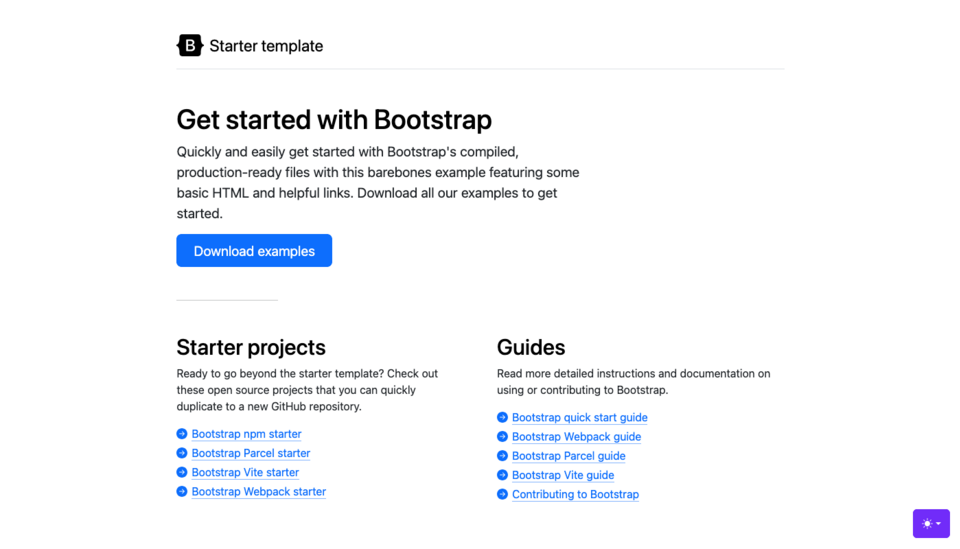This screenshot has height=549, width=960.
Task: Click the Download examples button
Action: [x=254, y=250]
